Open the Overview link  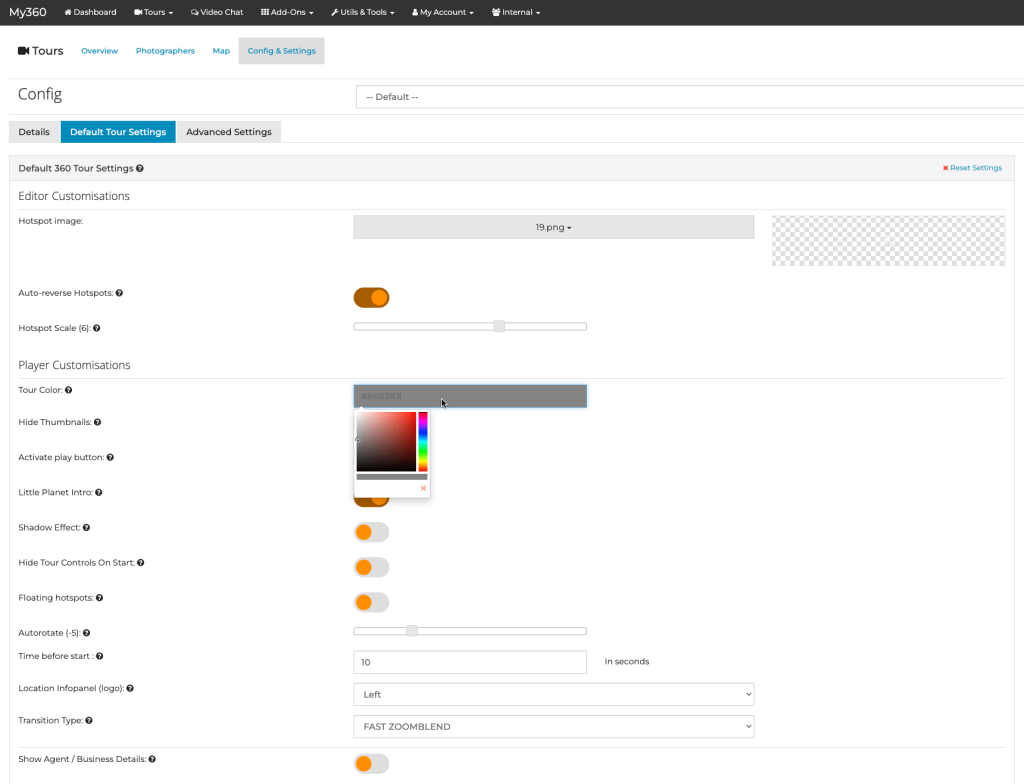[x=99, y=51]
